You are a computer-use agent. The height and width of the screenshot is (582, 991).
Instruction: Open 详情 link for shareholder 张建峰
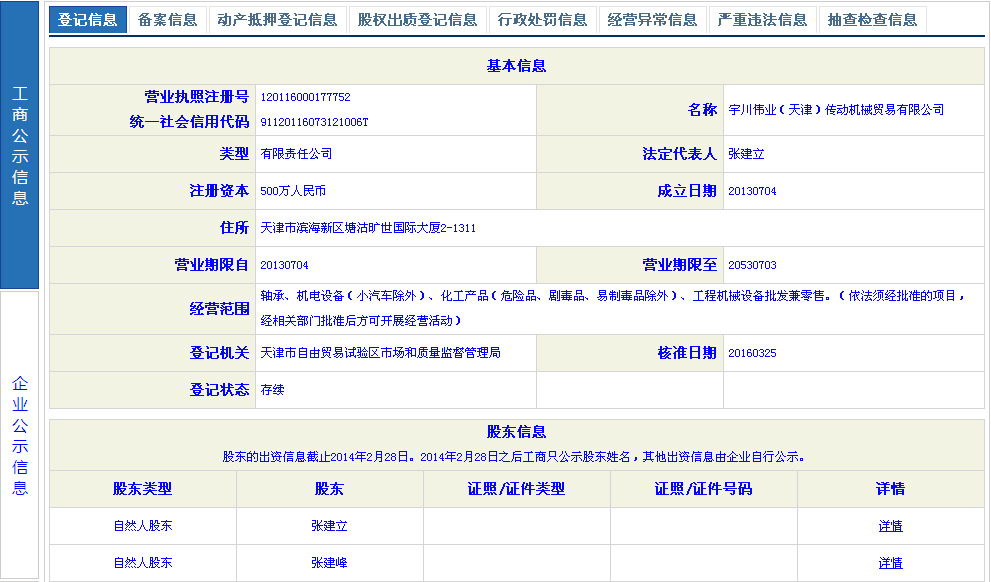pos(890,563)
